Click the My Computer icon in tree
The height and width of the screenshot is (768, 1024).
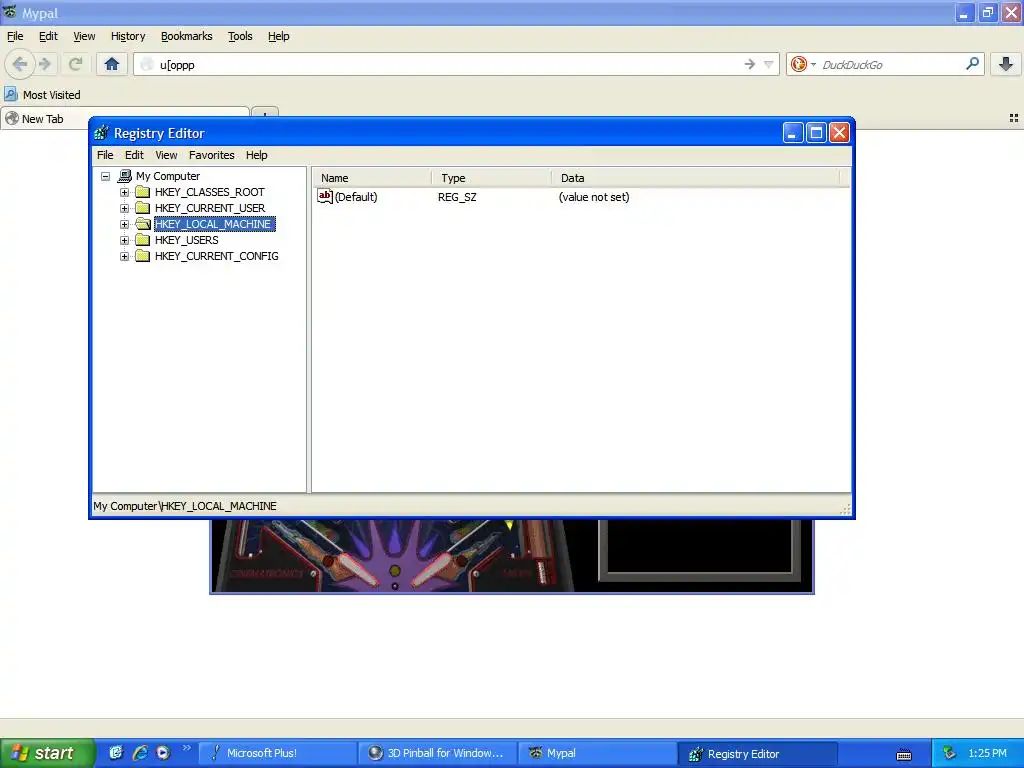pos(125,176)
